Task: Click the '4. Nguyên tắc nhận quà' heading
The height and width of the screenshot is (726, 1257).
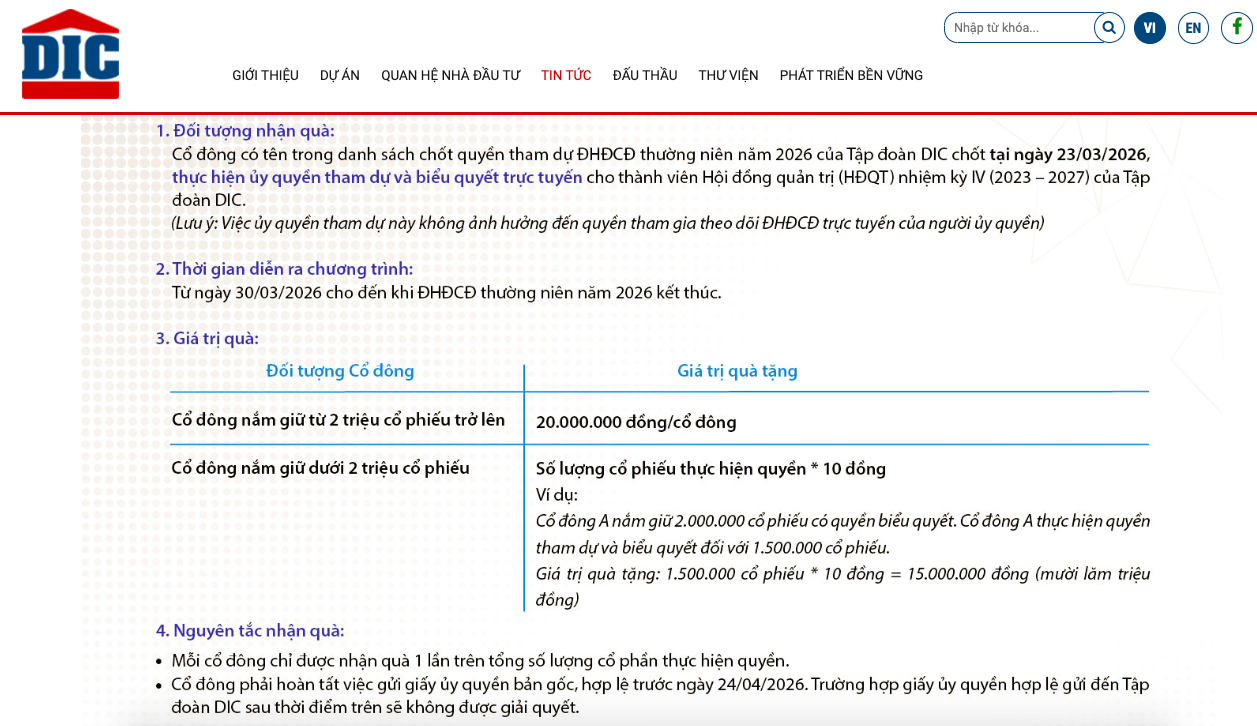Action: 250,630
